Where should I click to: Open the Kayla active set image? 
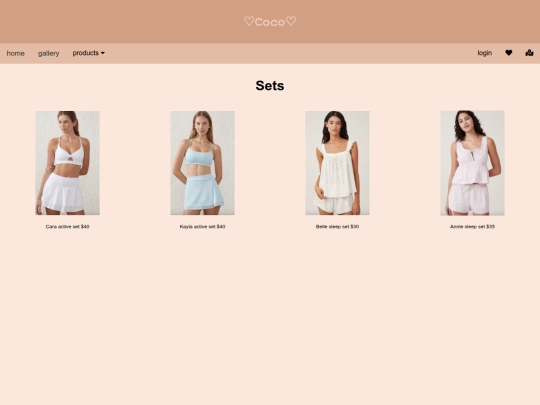coord(202,163)
